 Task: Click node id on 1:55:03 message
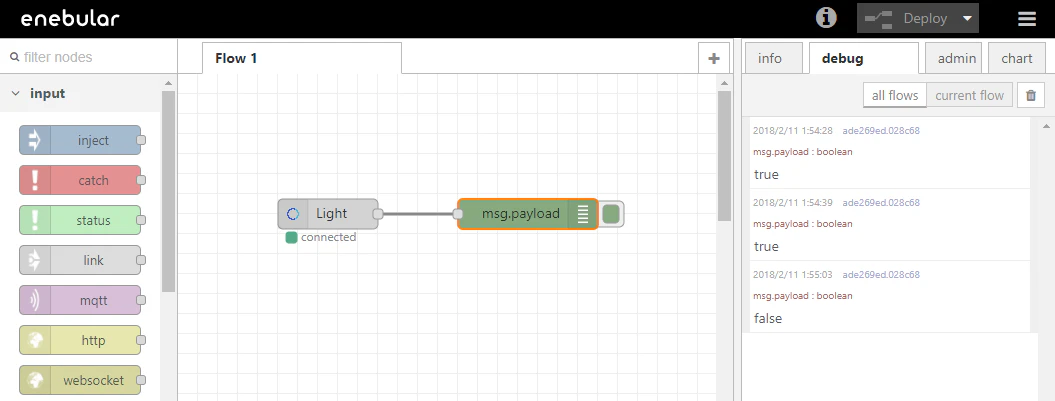click(x=881, y=275)
